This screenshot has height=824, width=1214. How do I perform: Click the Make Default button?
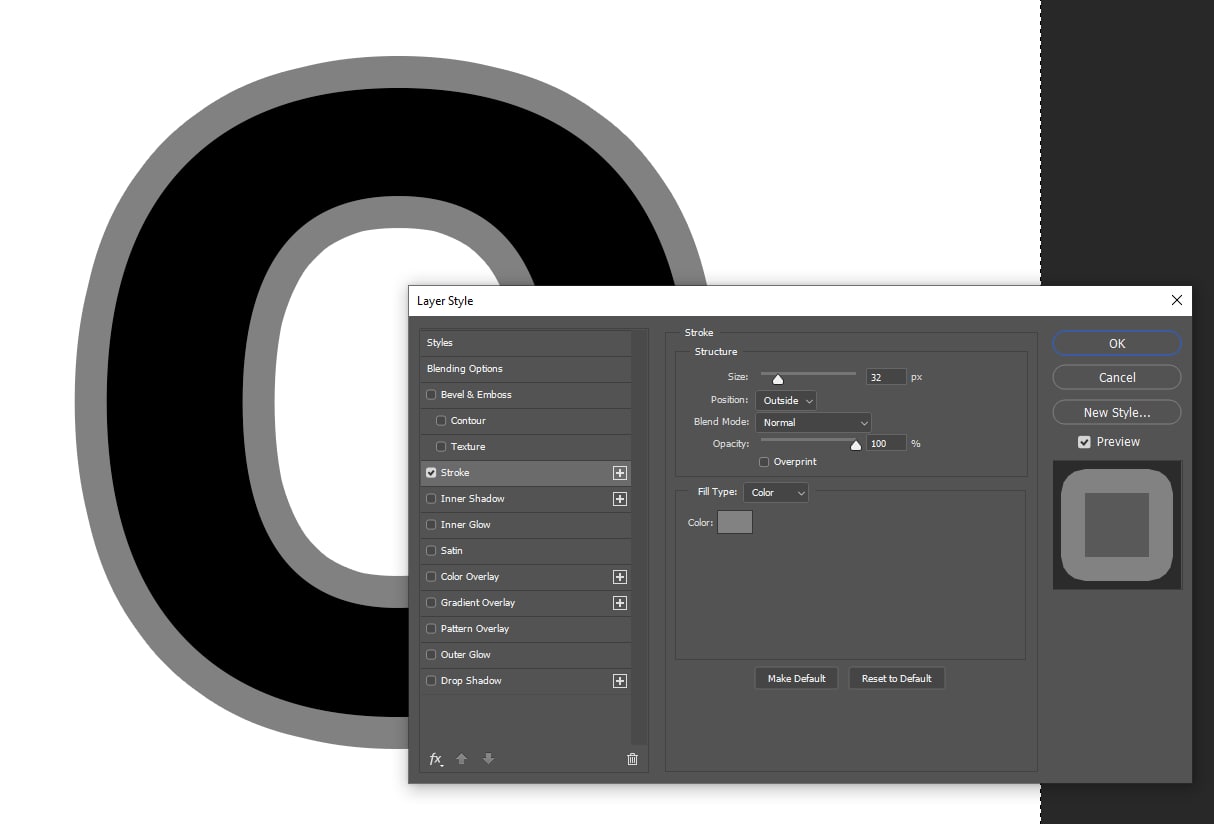point(796,678)
